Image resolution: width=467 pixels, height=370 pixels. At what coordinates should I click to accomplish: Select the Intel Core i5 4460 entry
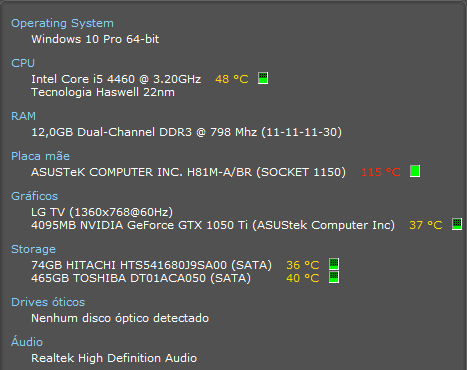point(116,79)
